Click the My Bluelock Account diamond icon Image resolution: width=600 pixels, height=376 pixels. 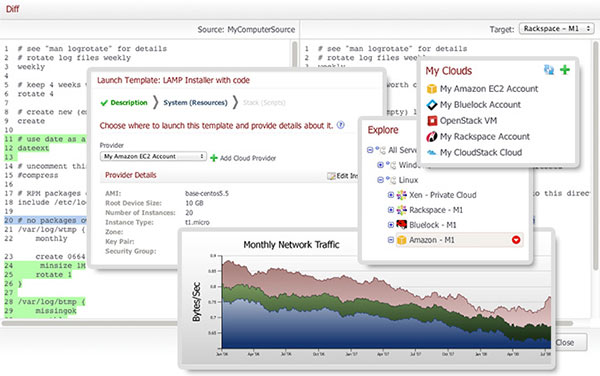click(432, 105)
